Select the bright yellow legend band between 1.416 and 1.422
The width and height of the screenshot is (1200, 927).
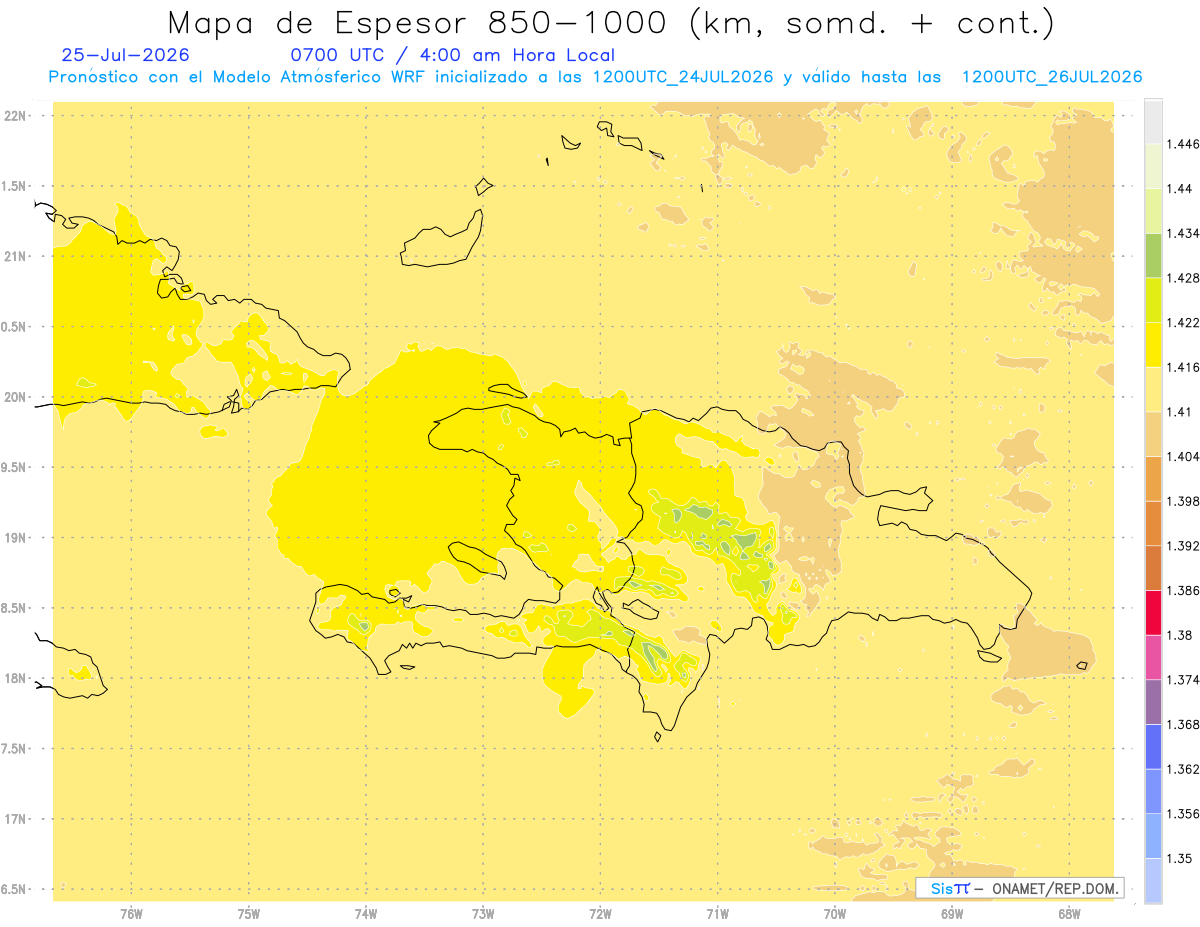(x=1153, y=344)
